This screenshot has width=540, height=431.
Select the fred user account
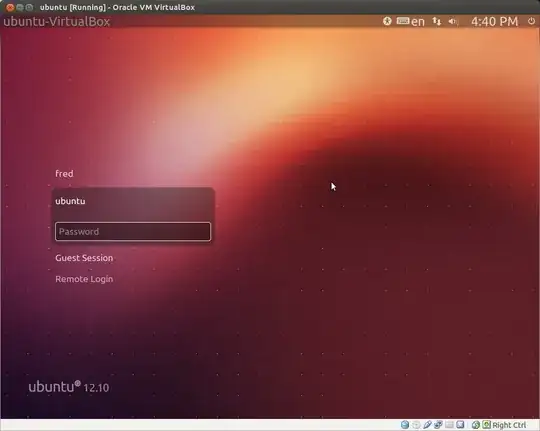[x=64, y=173]
